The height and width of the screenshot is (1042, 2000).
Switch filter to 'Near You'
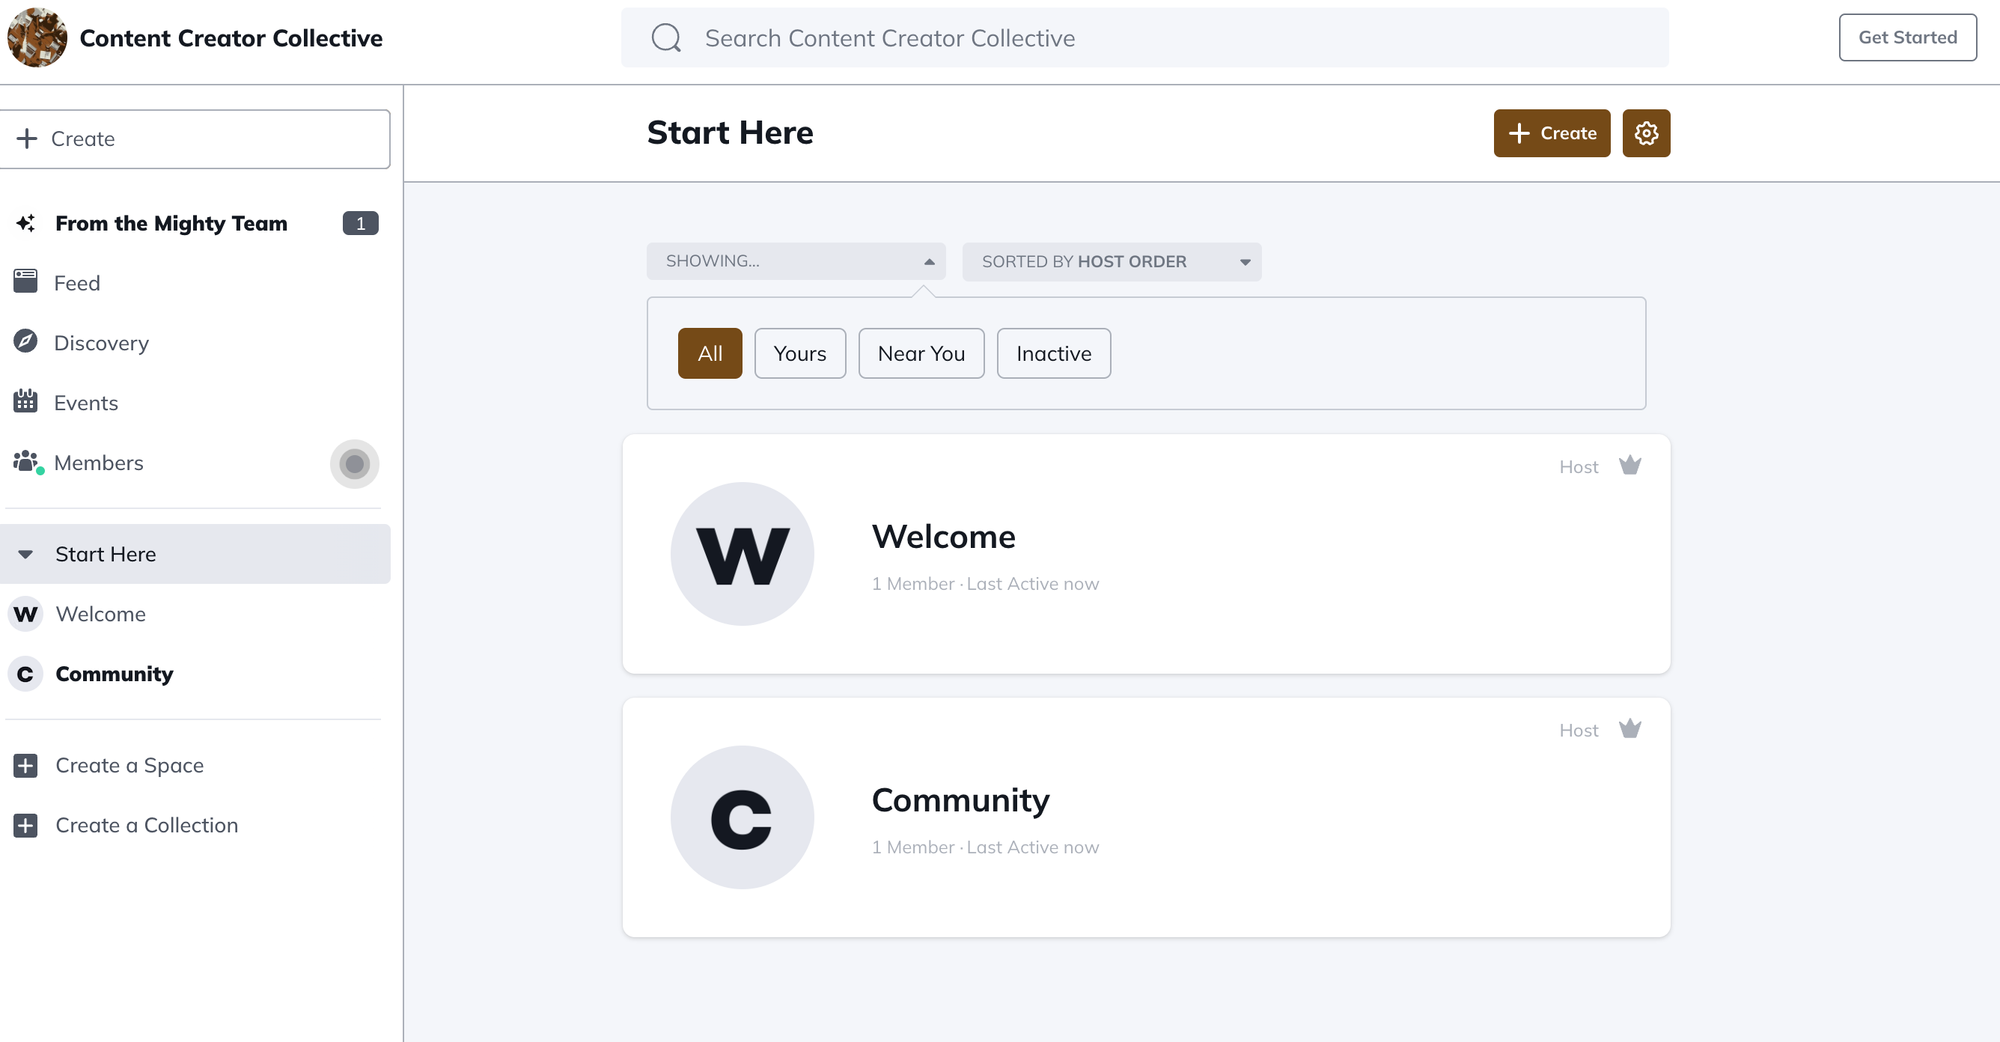(920, 353)
